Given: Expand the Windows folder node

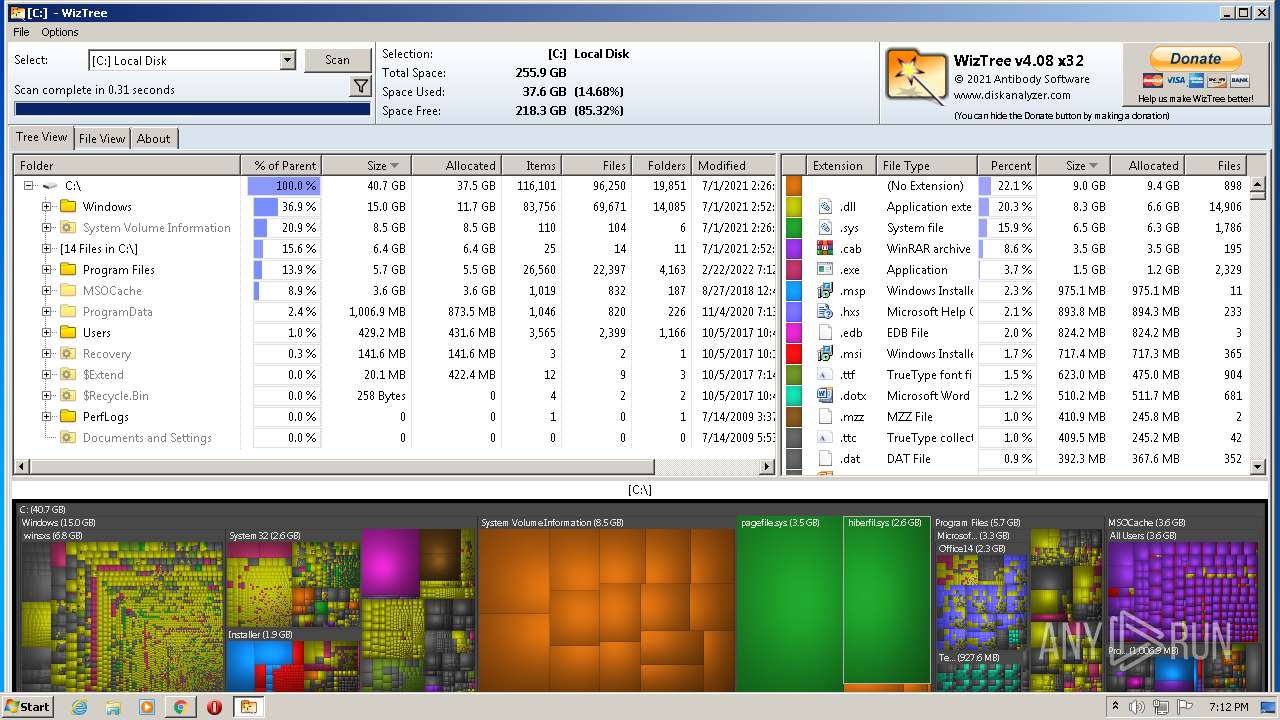Looking at the screenshot, I should point(47,207).
